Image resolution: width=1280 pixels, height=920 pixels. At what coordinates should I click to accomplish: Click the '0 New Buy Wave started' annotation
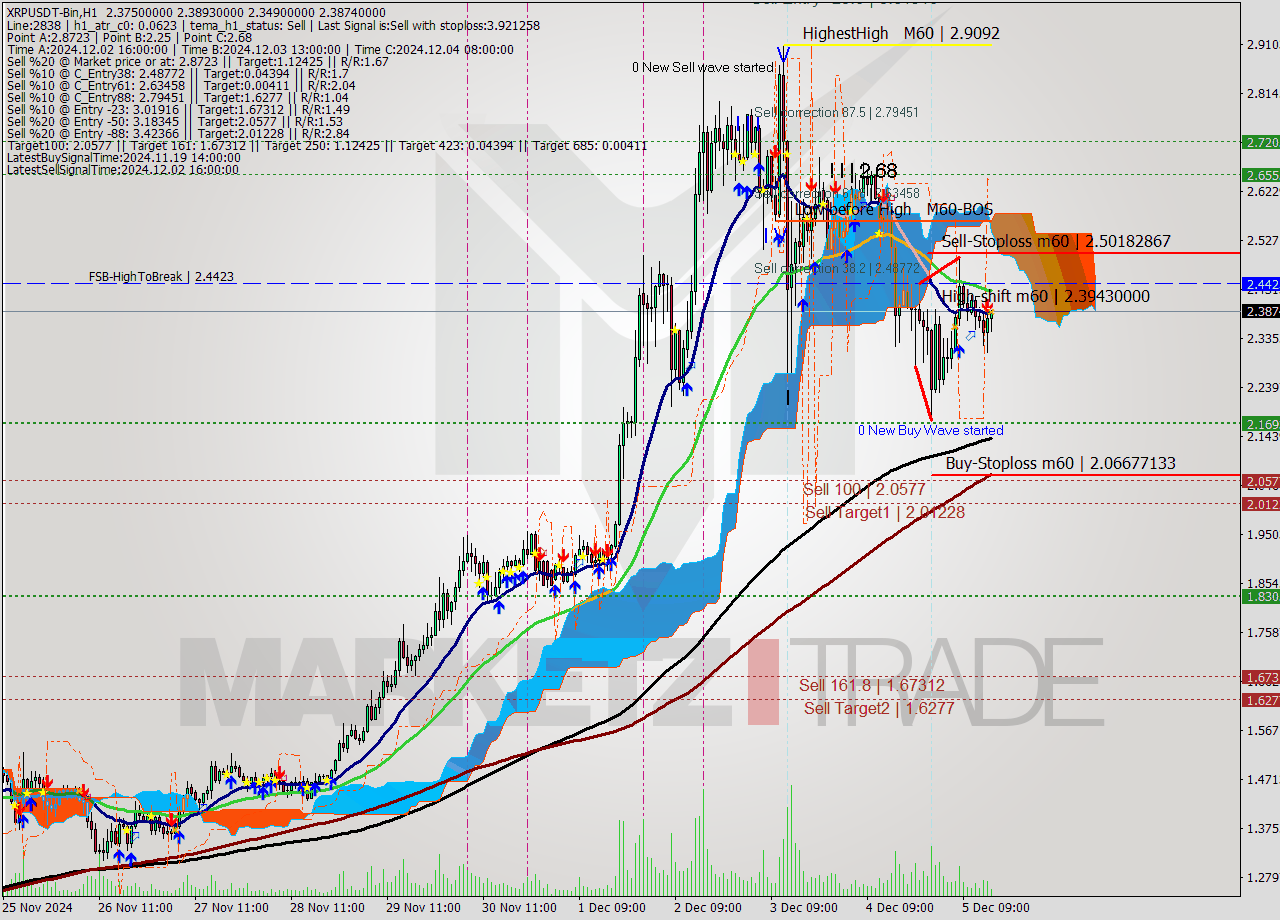930,430
